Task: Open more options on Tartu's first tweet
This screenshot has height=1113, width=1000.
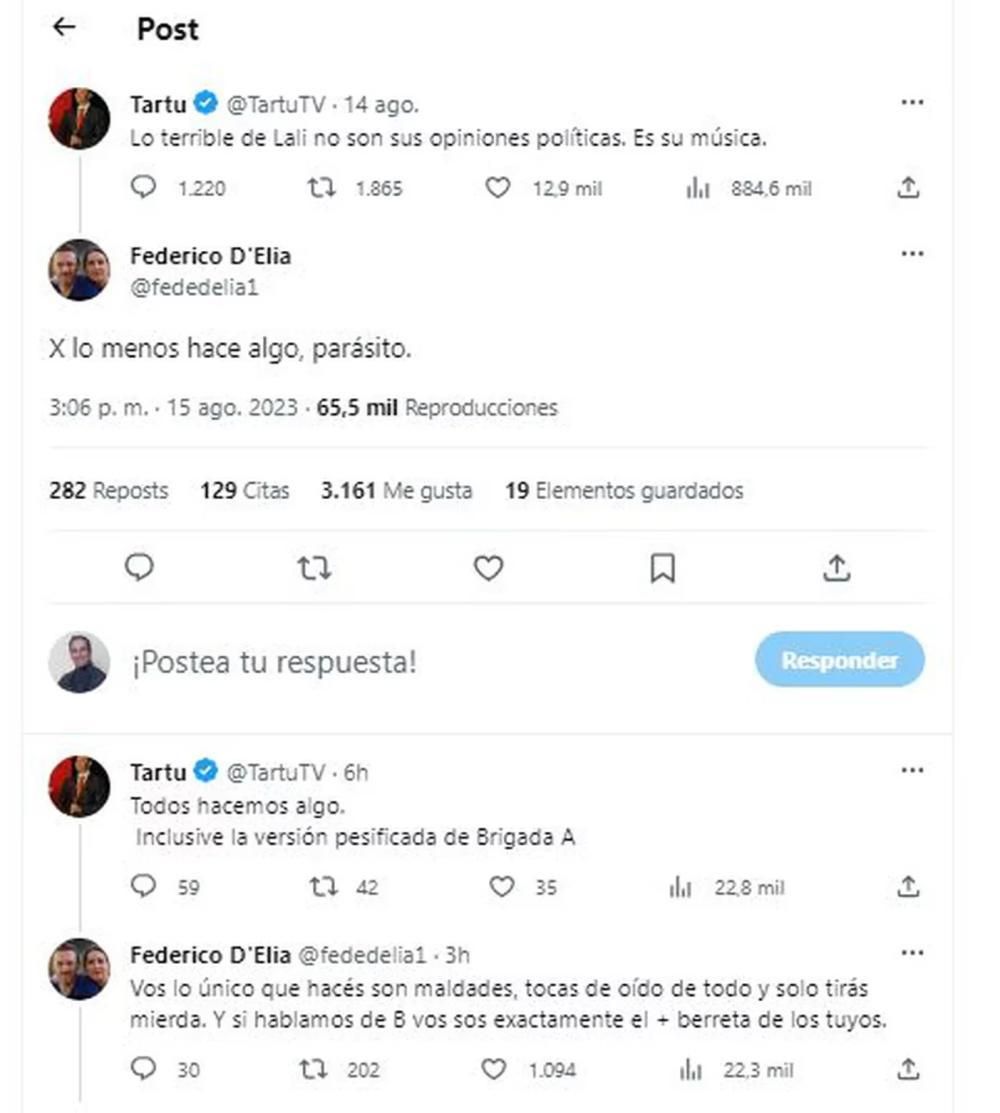Action: [911, 103]
